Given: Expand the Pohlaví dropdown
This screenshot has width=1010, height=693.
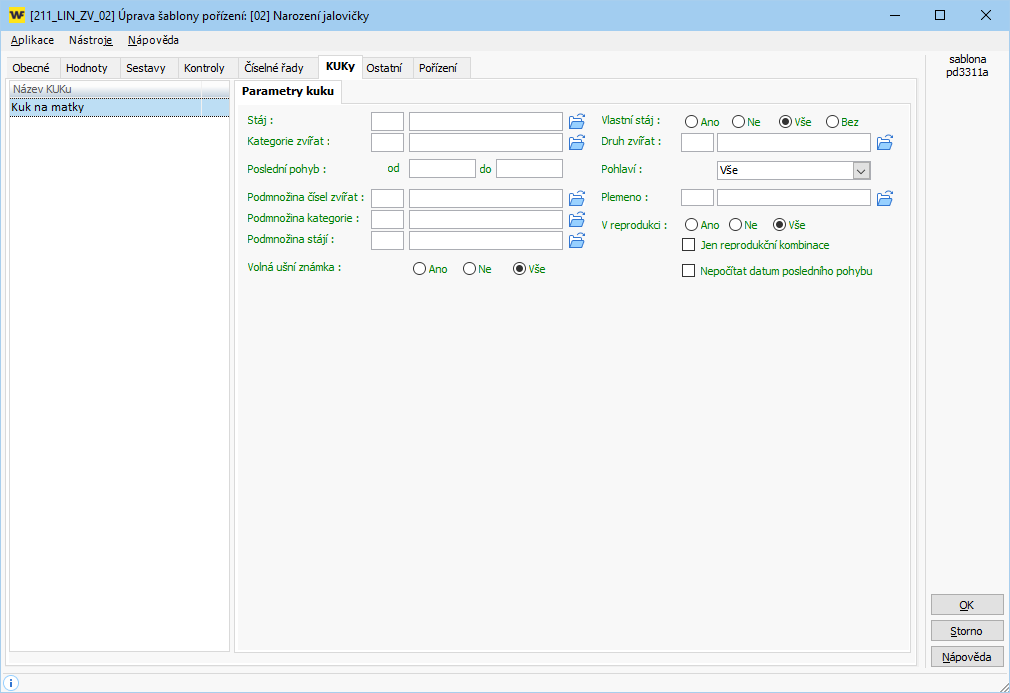Looking at the screenshot, I should point(861,171).
